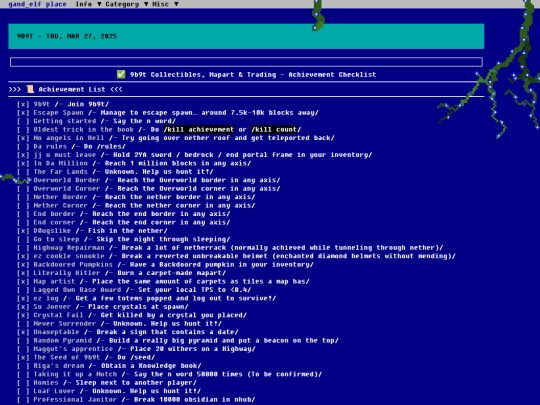
Task: Open the Info dropdown menu
Action: [x=88, y=4]
